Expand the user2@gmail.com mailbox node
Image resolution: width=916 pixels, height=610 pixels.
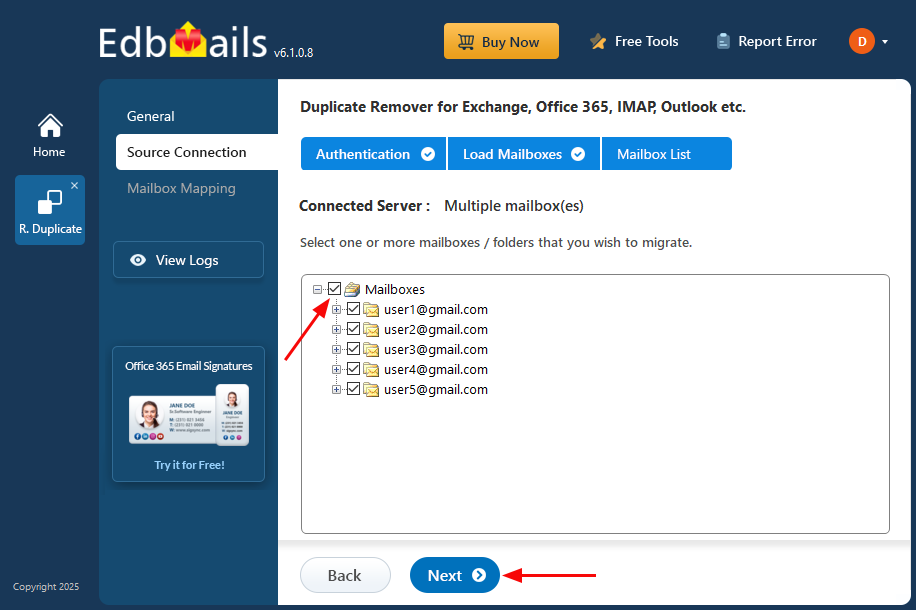pos(337,329)
